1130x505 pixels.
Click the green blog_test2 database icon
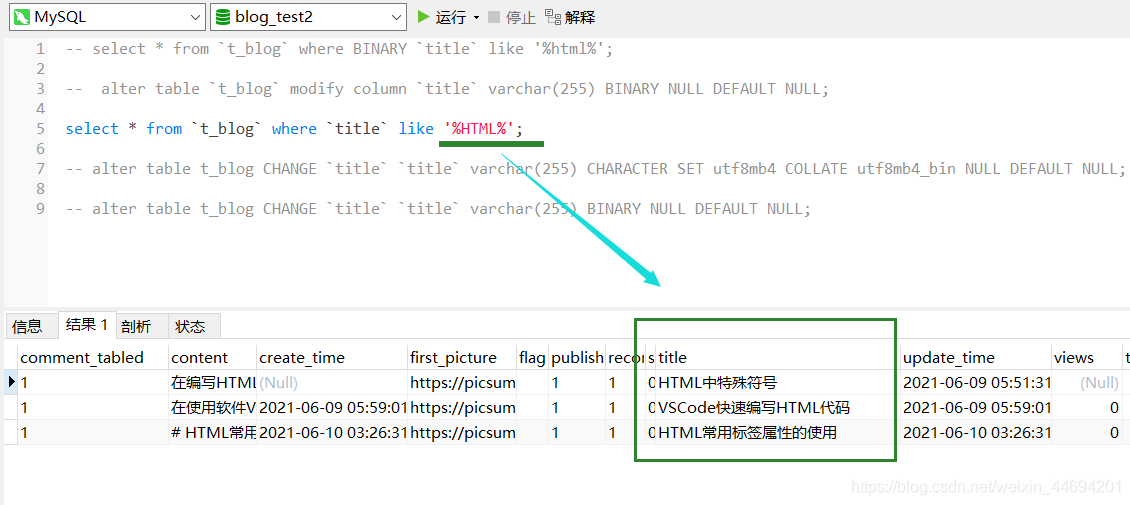[x=222, y=17]
